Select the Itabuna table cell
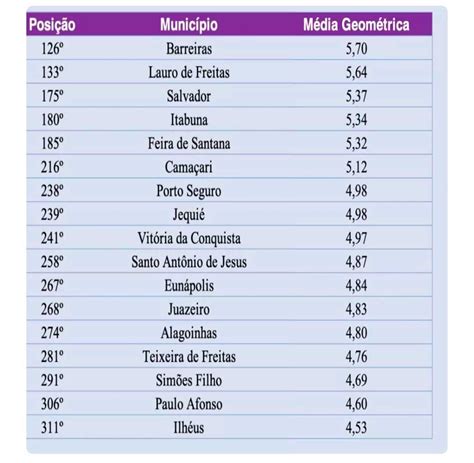This screenshot has height=463, width=474. click(x=189, y=120)
